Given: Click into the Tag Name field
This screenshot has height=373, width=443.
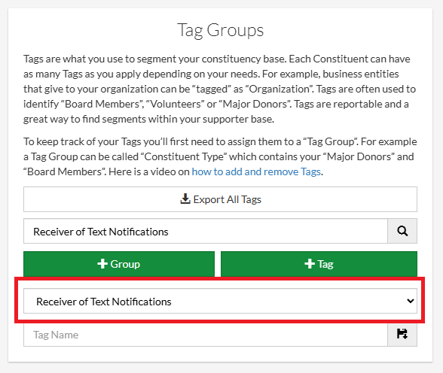Looking at the screenshot, I should click(205, 334).
